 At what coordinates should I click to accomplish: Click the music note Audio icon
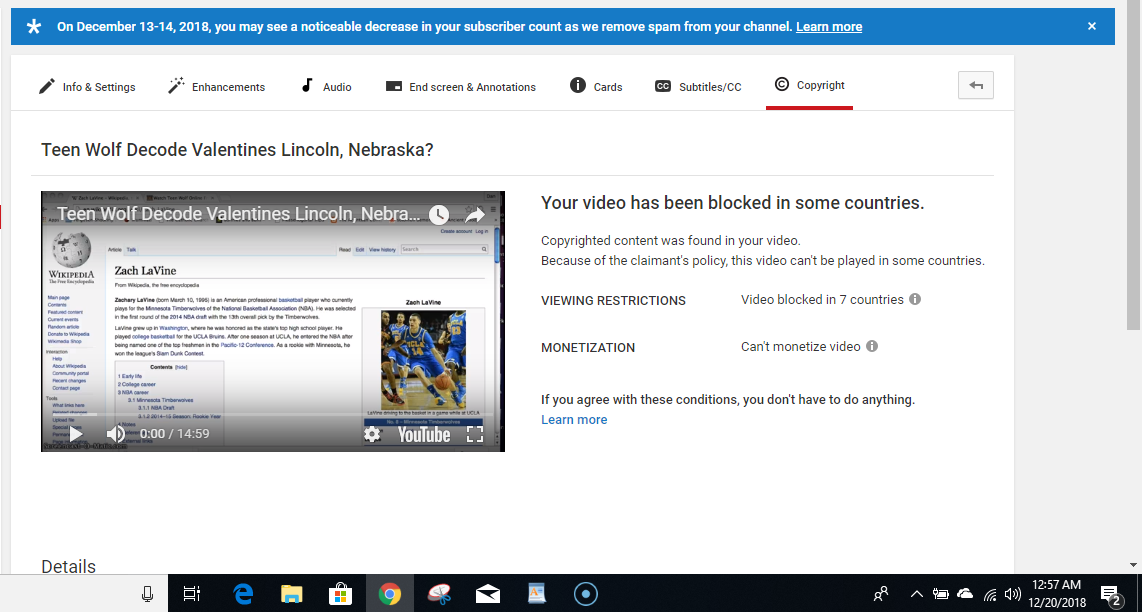307,86
